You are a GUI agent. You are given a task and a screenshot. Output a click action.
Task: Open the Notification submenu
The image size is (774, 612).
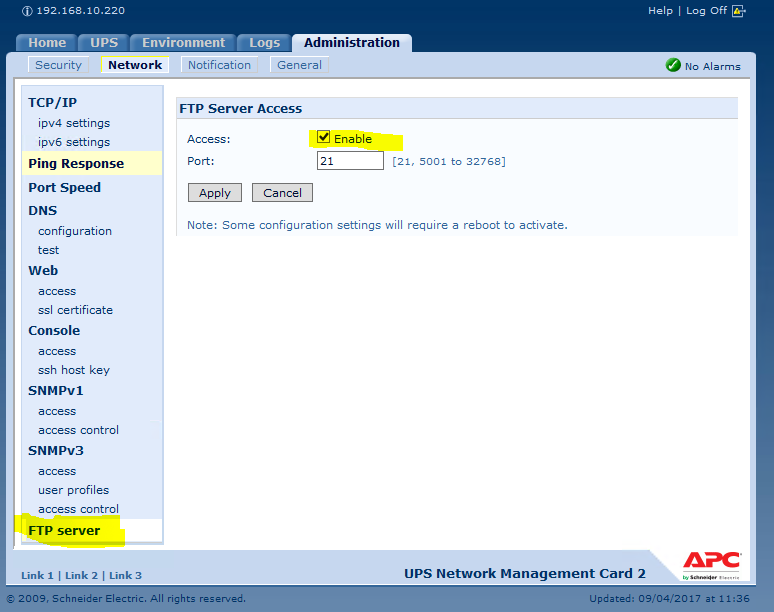coord(219,65)
